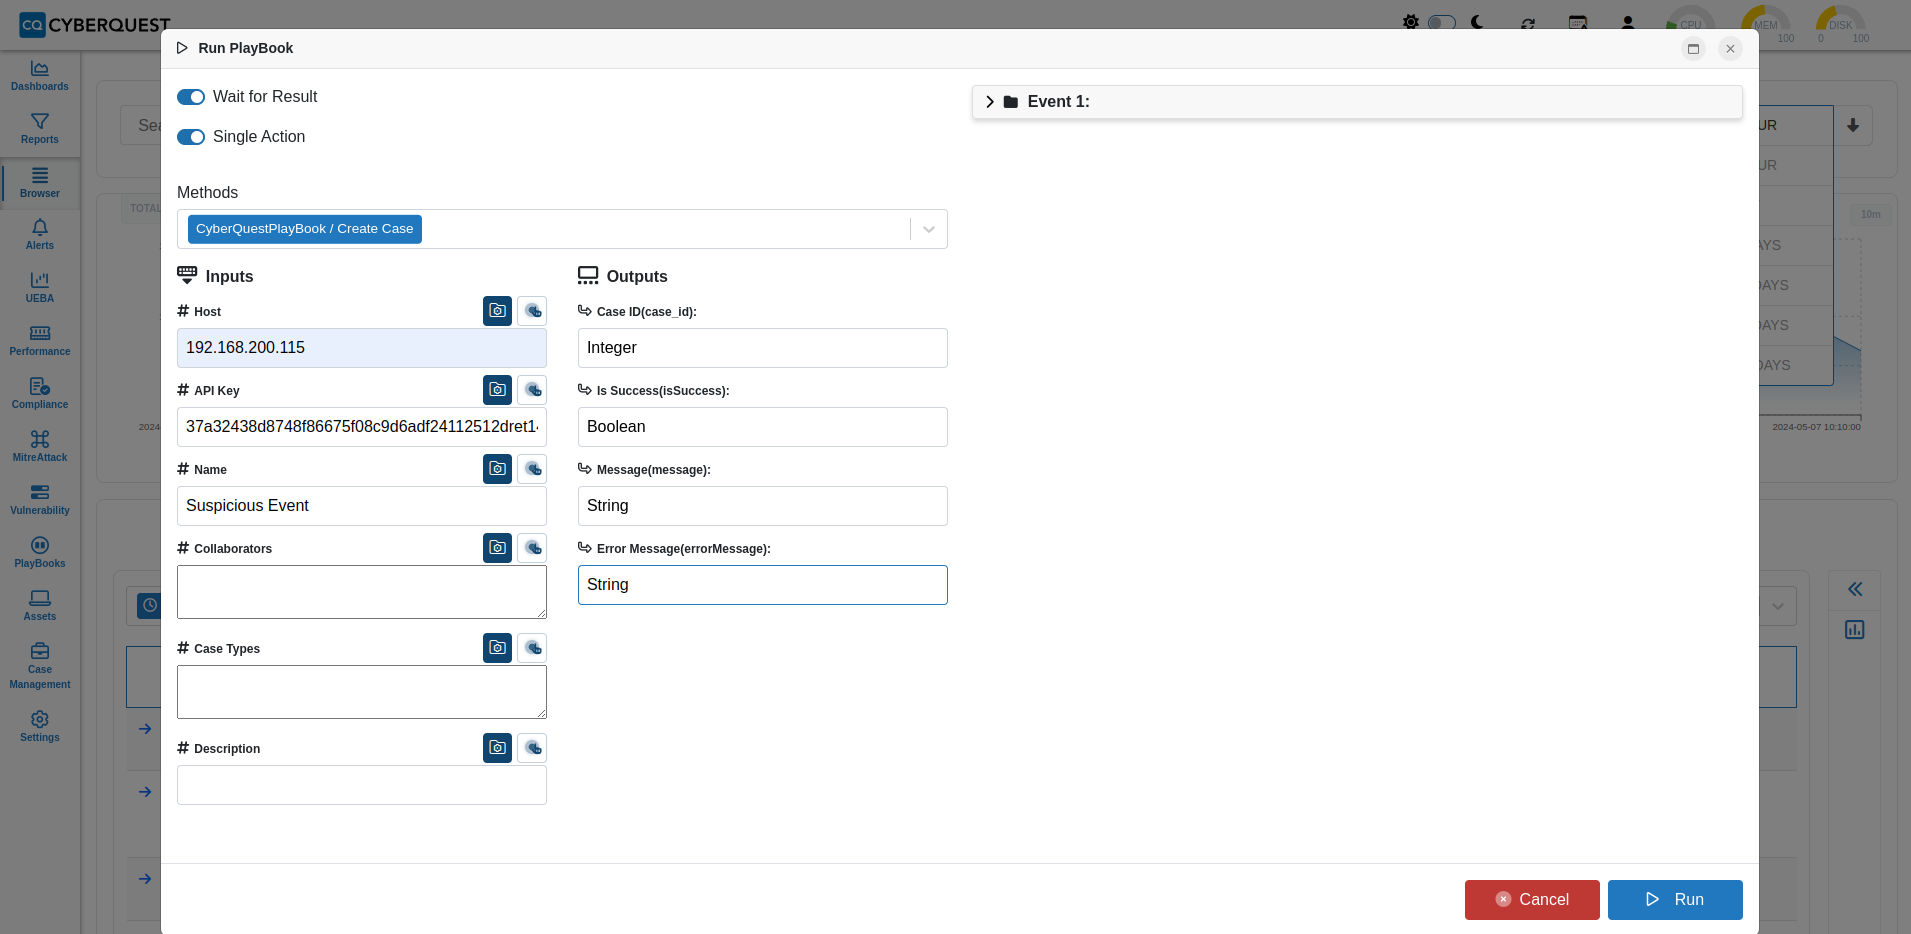Focus the Collaborators text area
This screenshot has width=1911, height=934.
click(x=362, y=592)
